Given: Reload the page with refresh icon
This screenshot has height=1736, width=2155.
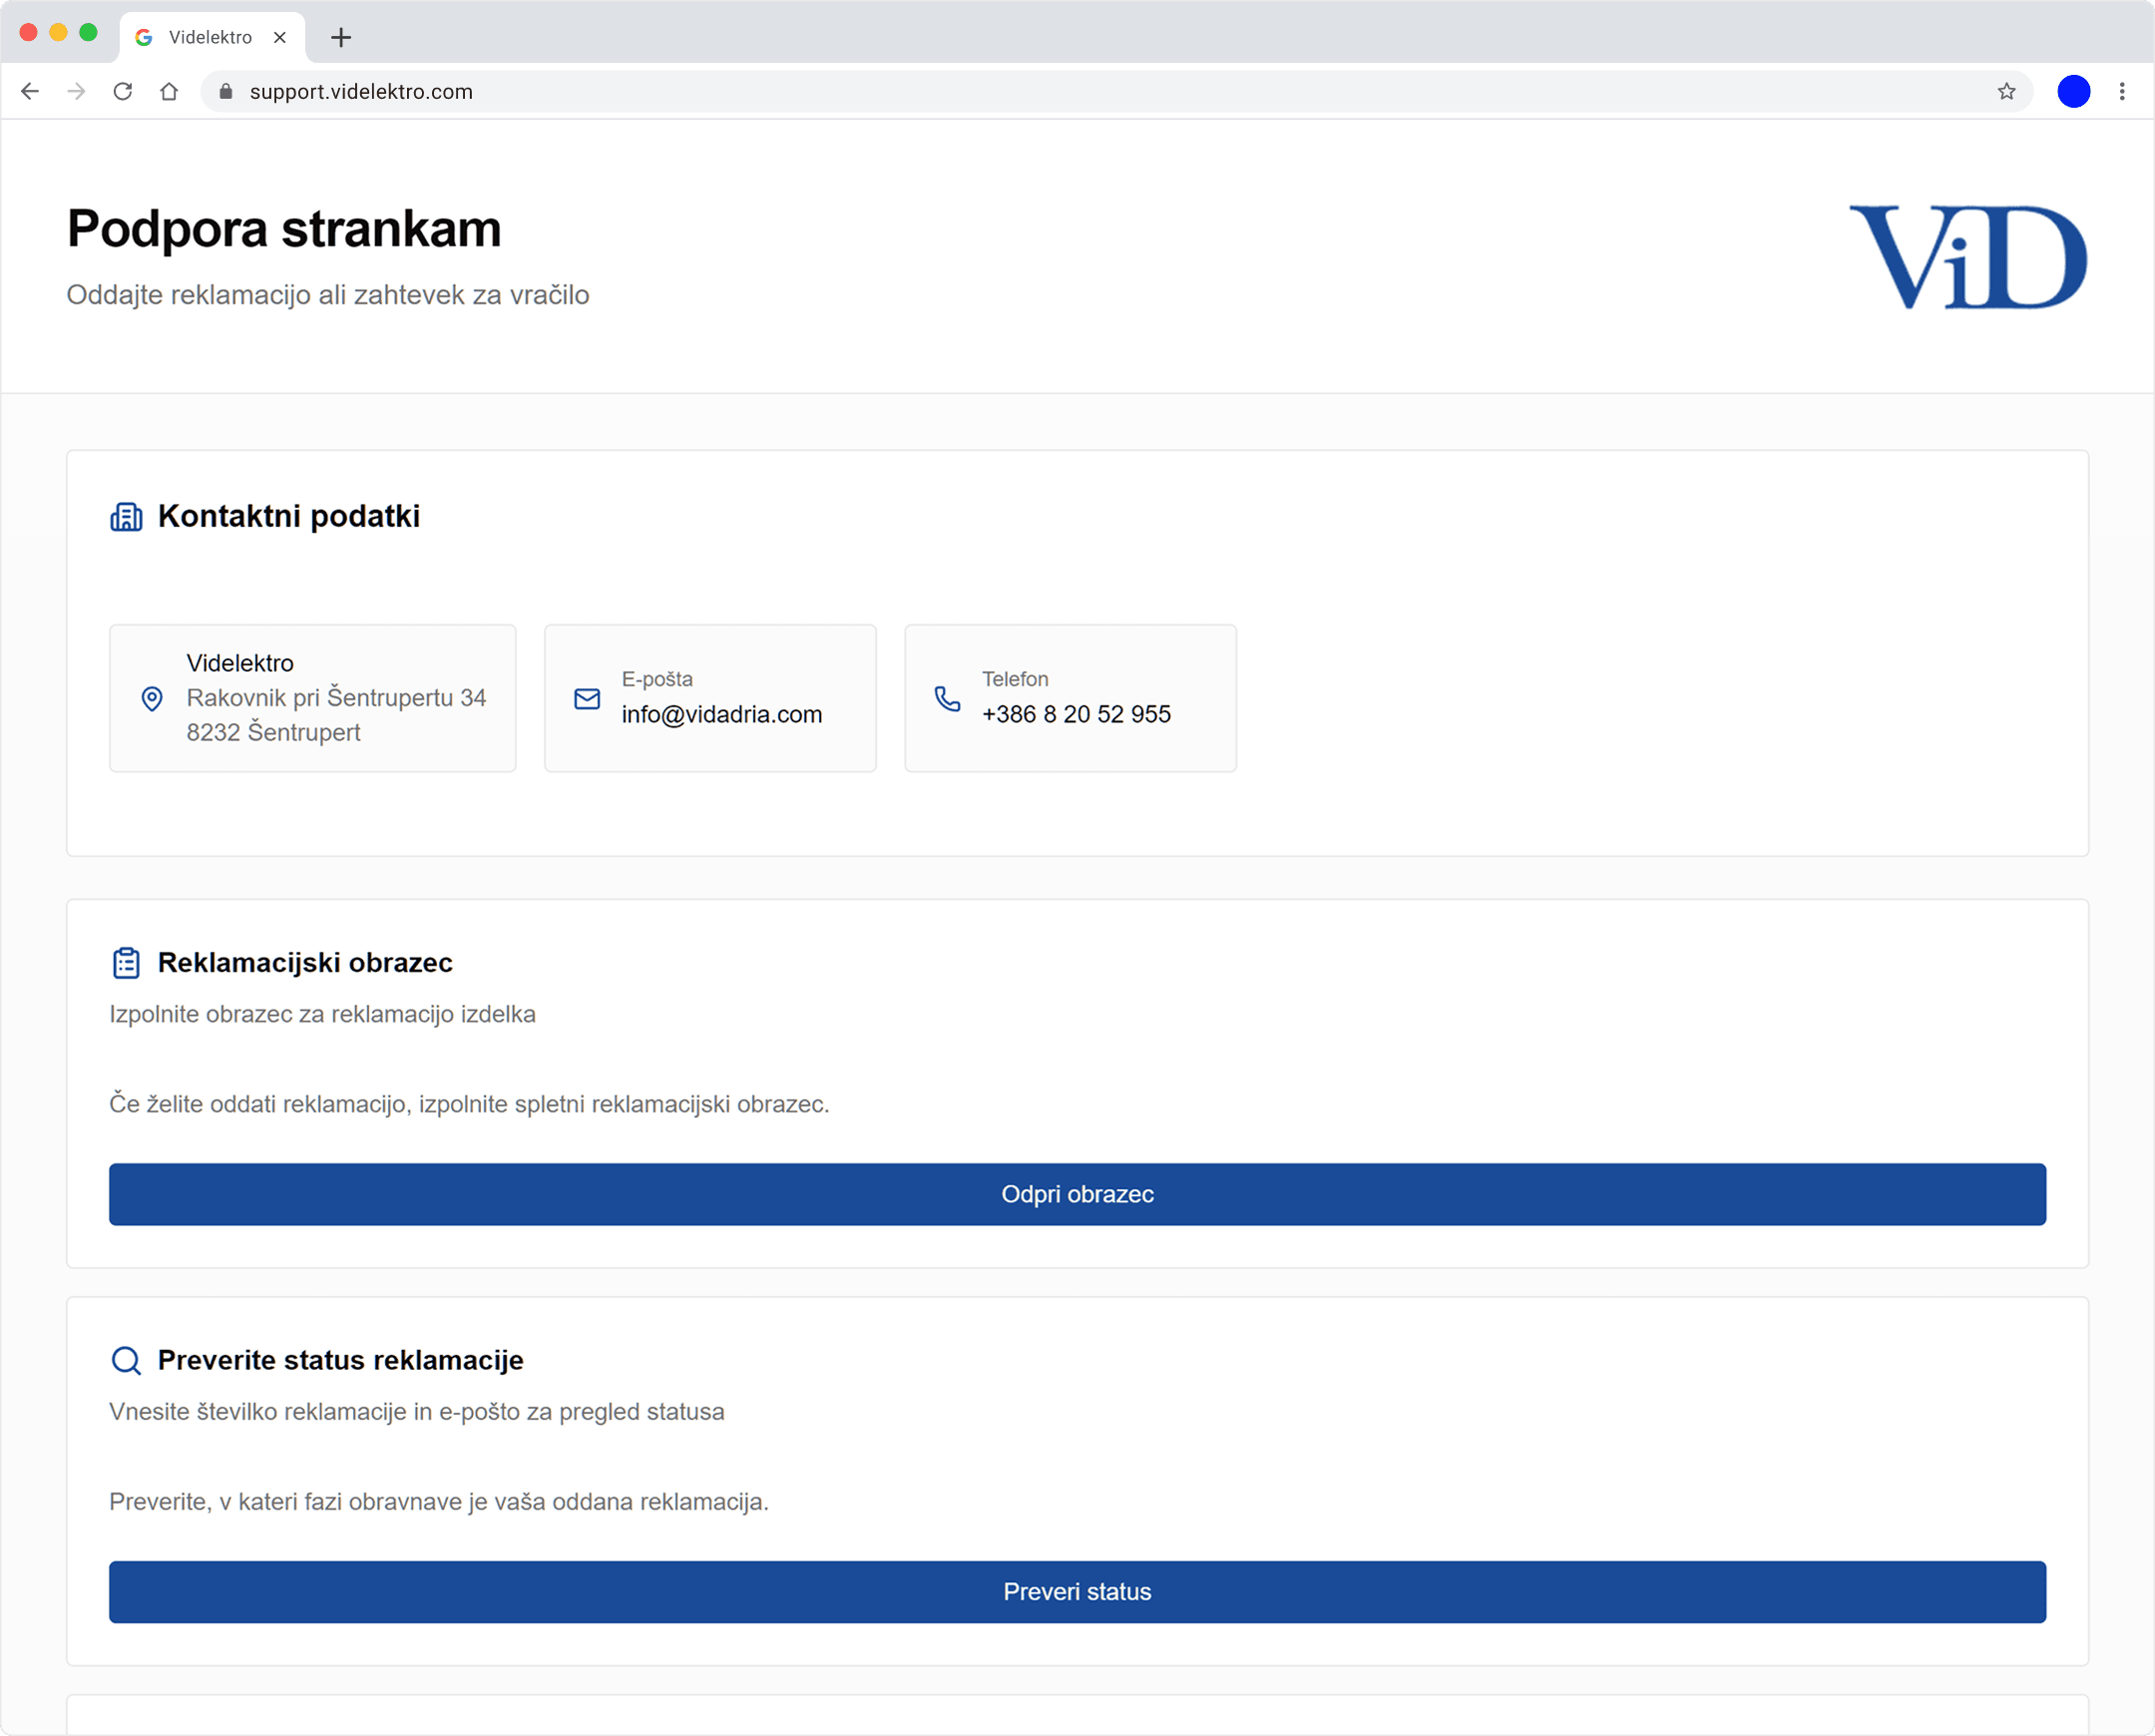Looking at the screenshot, I should coord(123,92).
